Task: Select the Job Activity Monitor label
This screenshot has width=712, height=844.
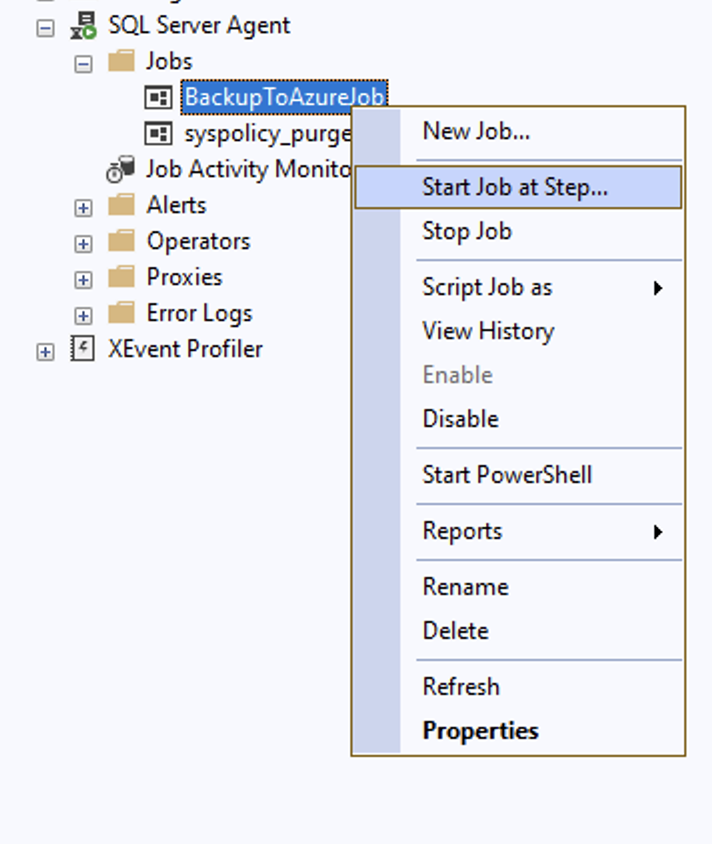Action: coord(248,169)
